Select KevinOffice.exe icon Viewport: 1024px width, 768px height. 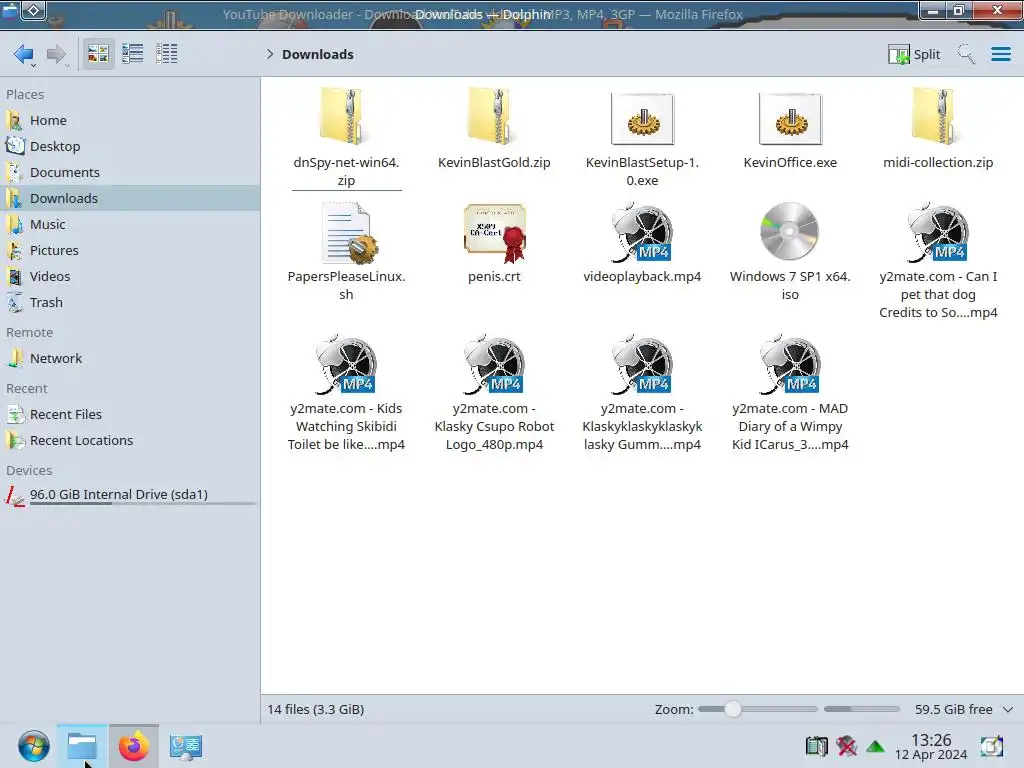coord(790,119)
